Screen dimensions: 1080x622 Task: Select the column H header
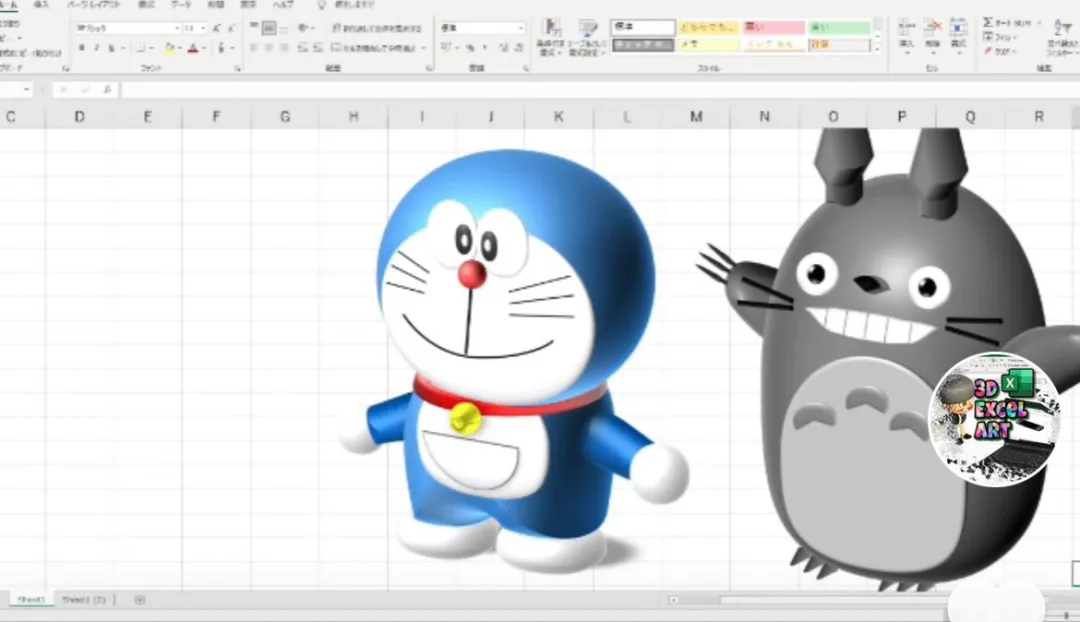(x=353, y=117)
